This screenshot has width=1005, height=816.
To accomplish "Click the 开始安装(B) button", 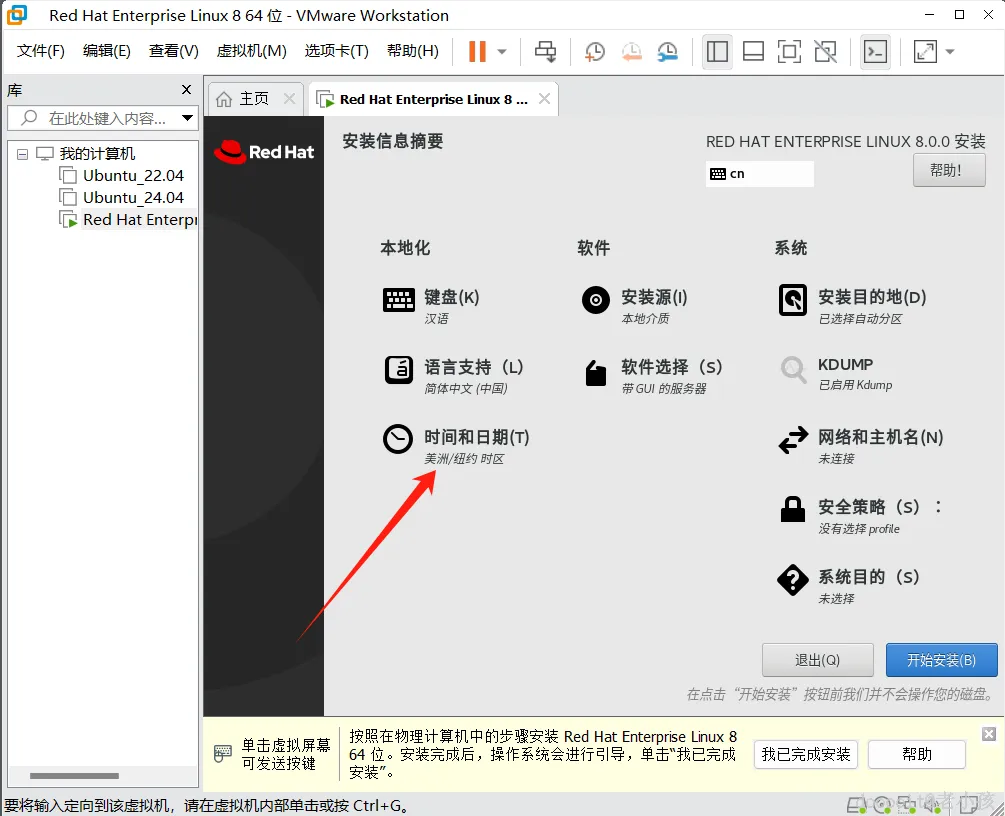I will (x=941, y=660).
